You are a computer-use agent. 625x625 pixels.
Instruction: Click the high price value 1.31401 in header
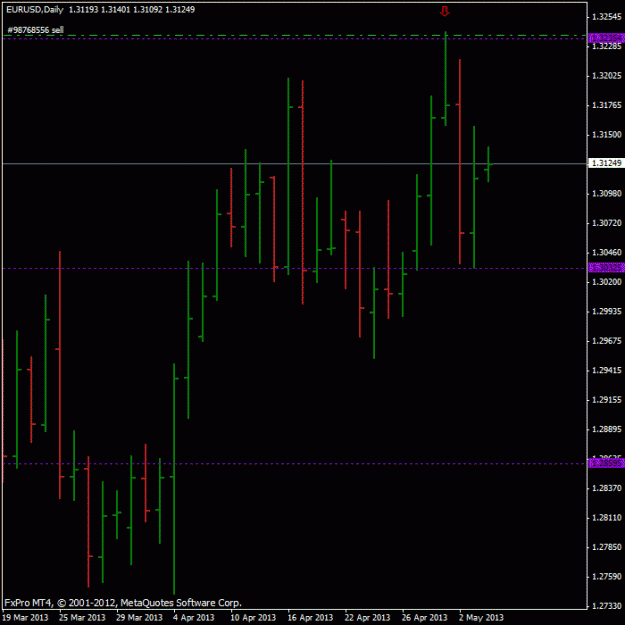pos(116,10)
